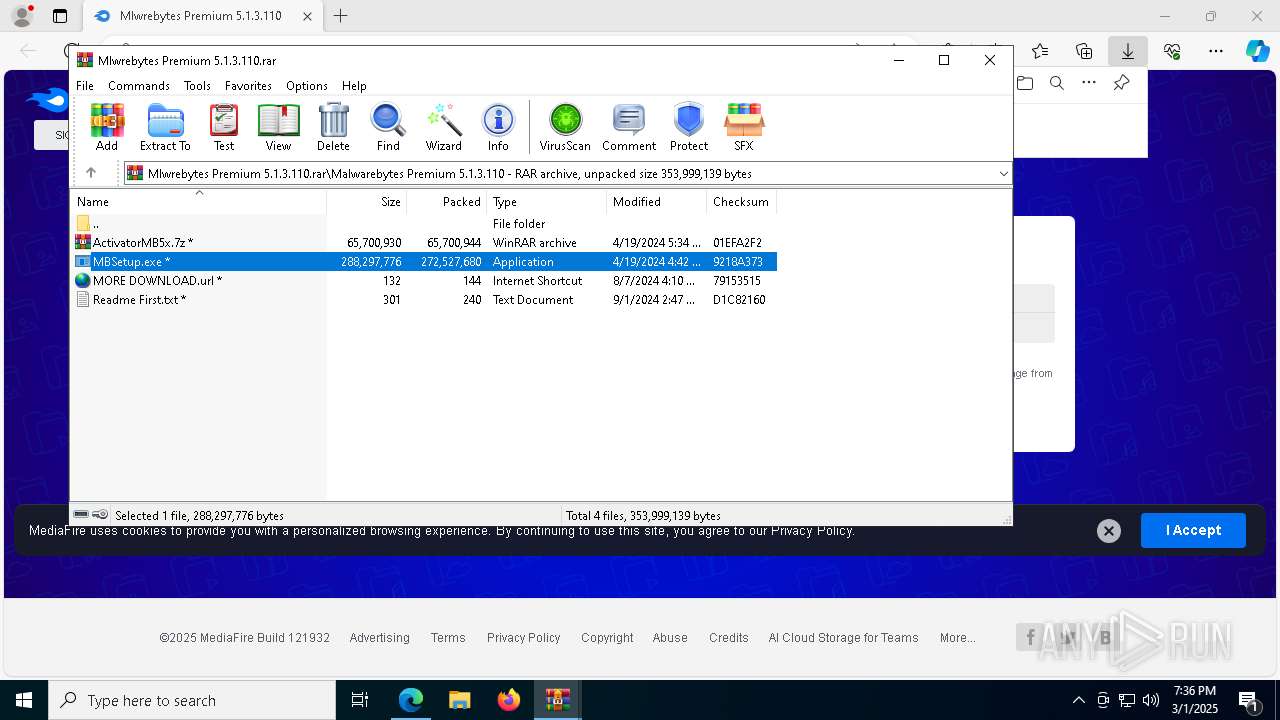Open the Find tool
The width and height of the screenshot is (1280, 720).
[x=388, y=127]
